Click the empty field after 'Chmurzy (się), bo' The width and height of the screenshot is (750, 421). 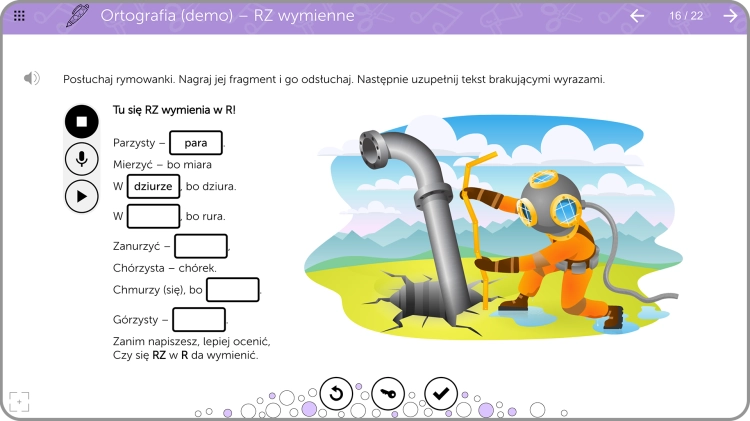click(233, 289)
